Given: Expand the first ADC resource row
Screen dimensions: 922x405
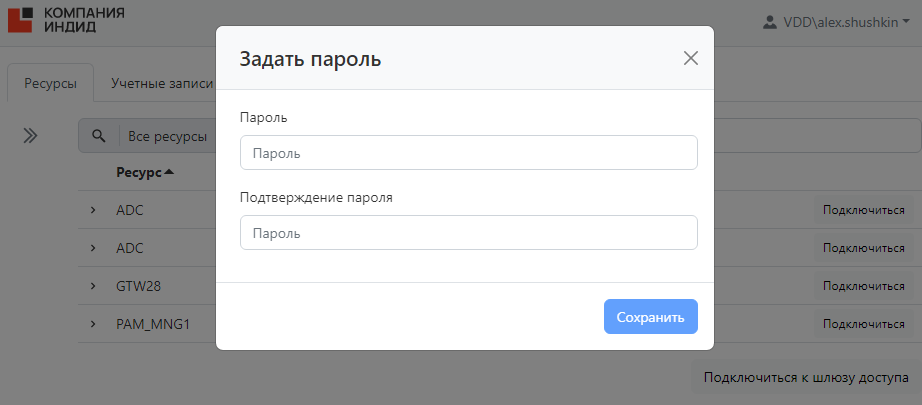Looking at the screenshot, I should click(x=92, y=210).
